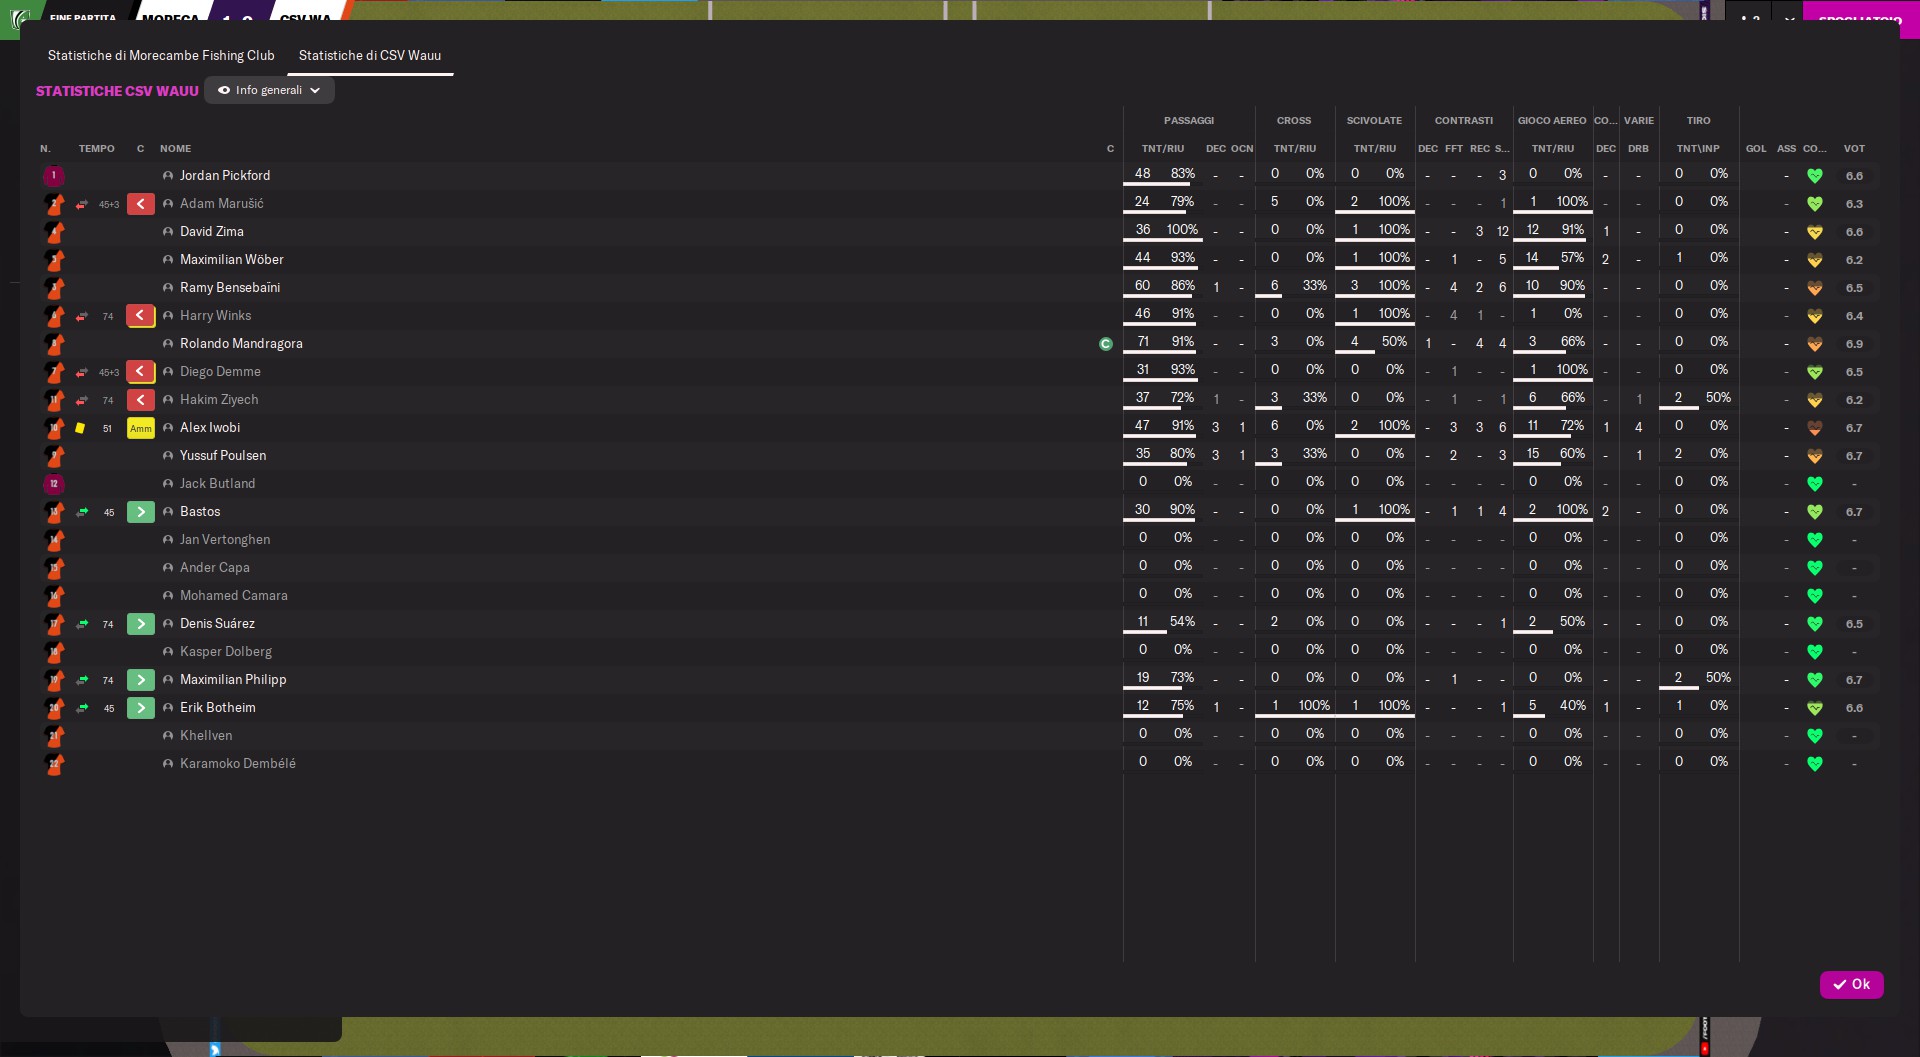Open Ander Capa player profile

pyautogui.click(x=215, y=567)
